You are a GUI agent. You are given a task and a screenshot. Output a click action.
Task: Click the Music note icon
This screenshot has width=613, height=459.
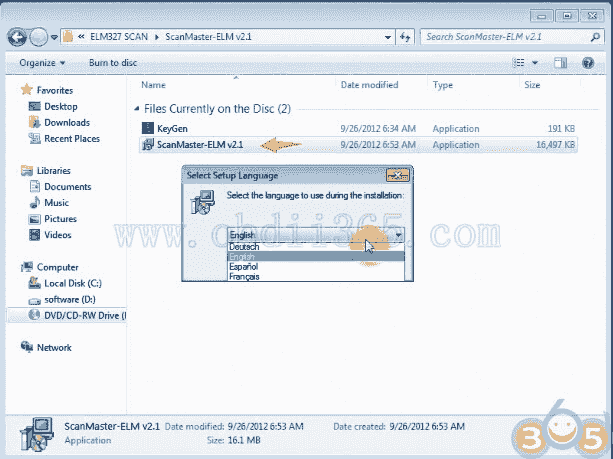35,202
